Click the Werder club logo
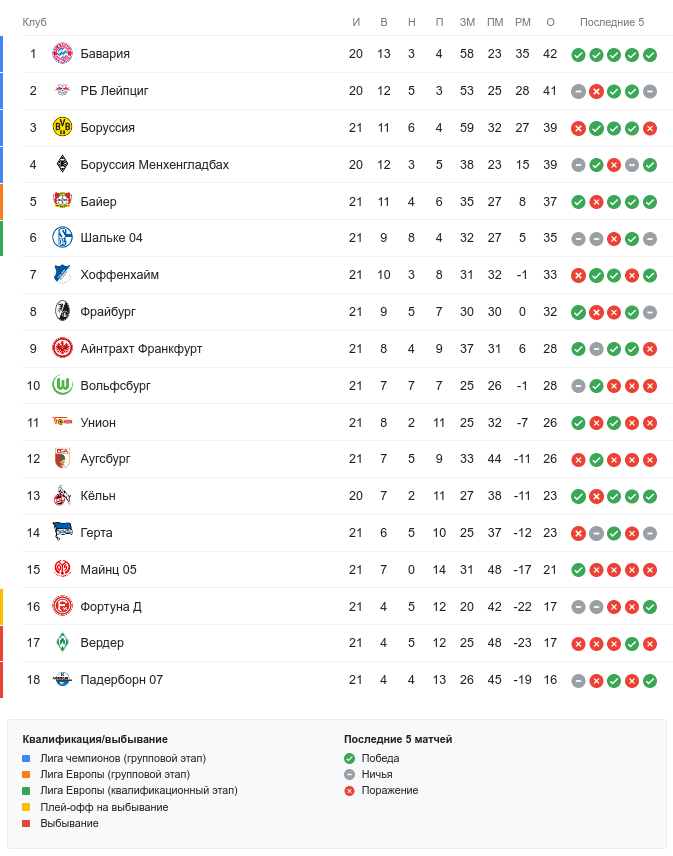The height and width of the screenshot is (856, 673). coord(63,643)
